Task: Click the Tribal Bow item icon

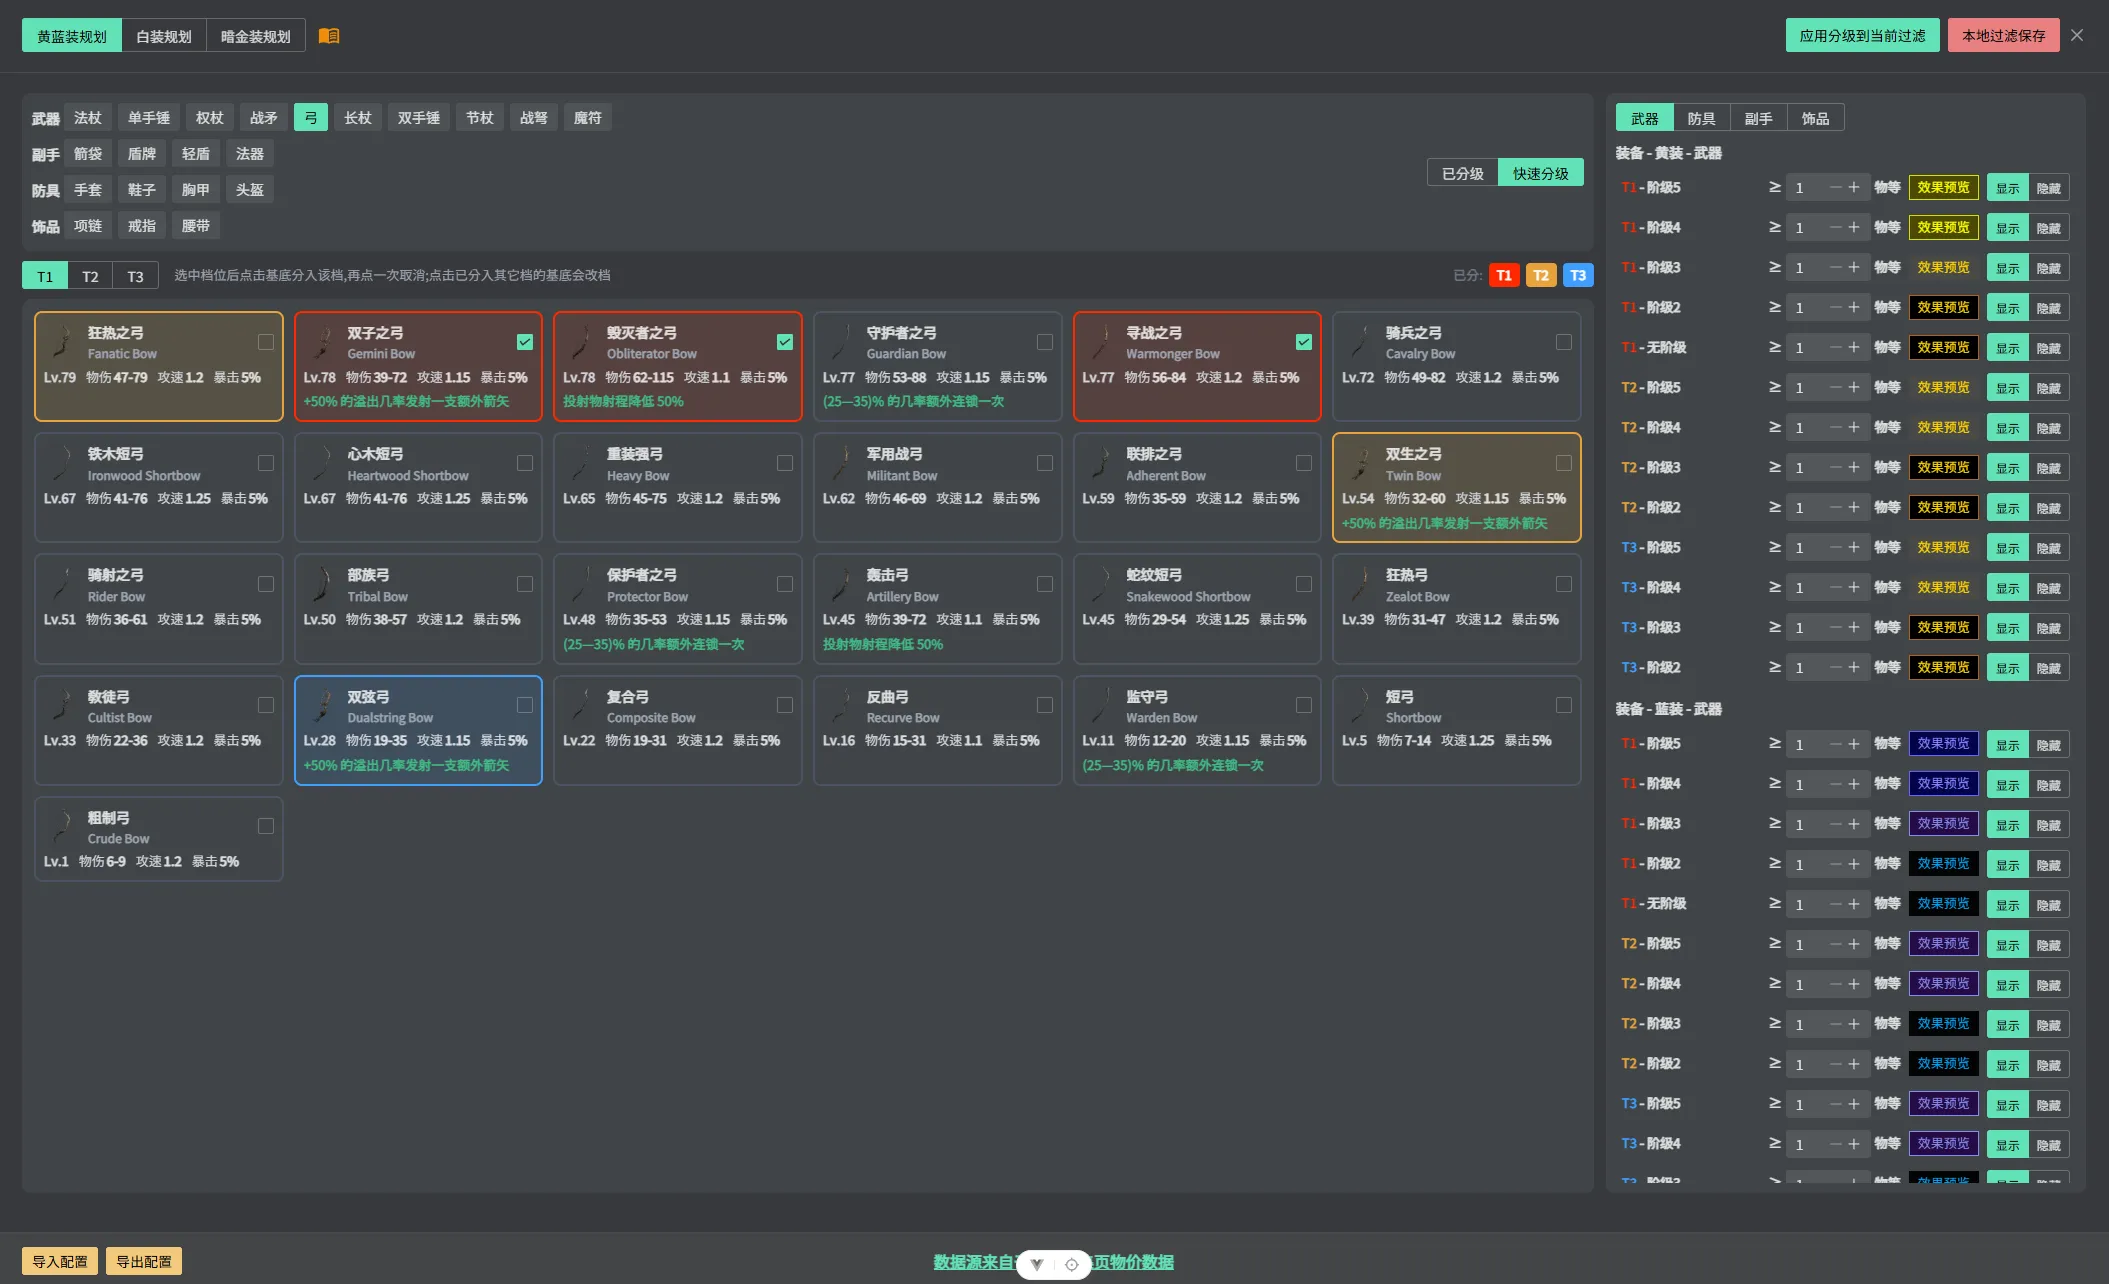Action: [323, 585]
